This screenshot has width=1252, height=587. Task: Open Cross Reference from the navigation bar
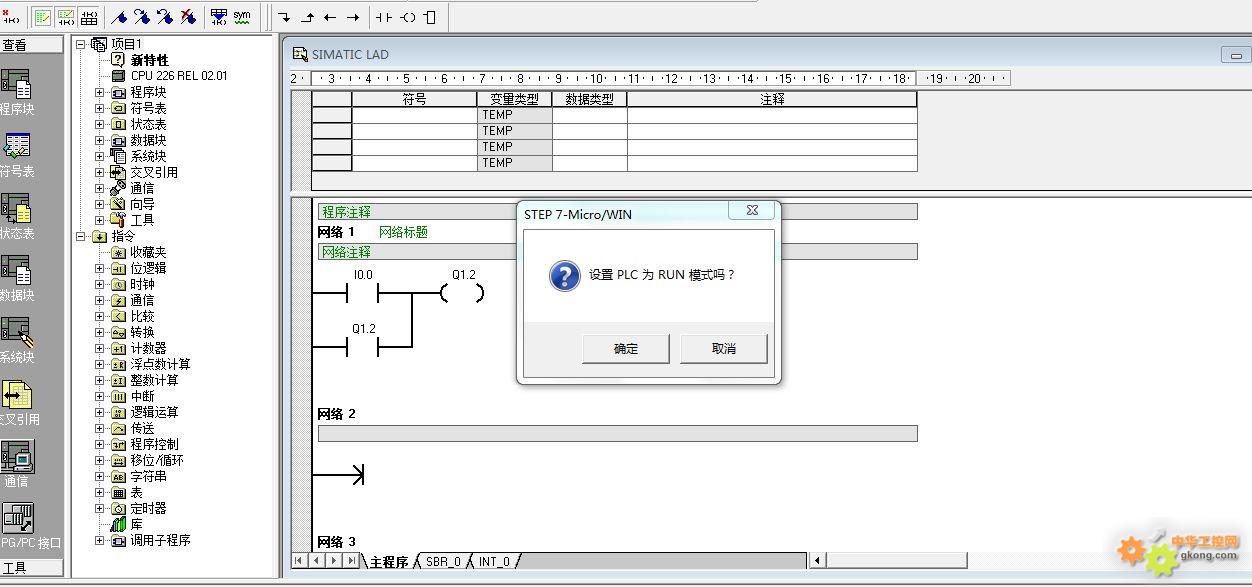pyautogui.click(x=18, y=402)
